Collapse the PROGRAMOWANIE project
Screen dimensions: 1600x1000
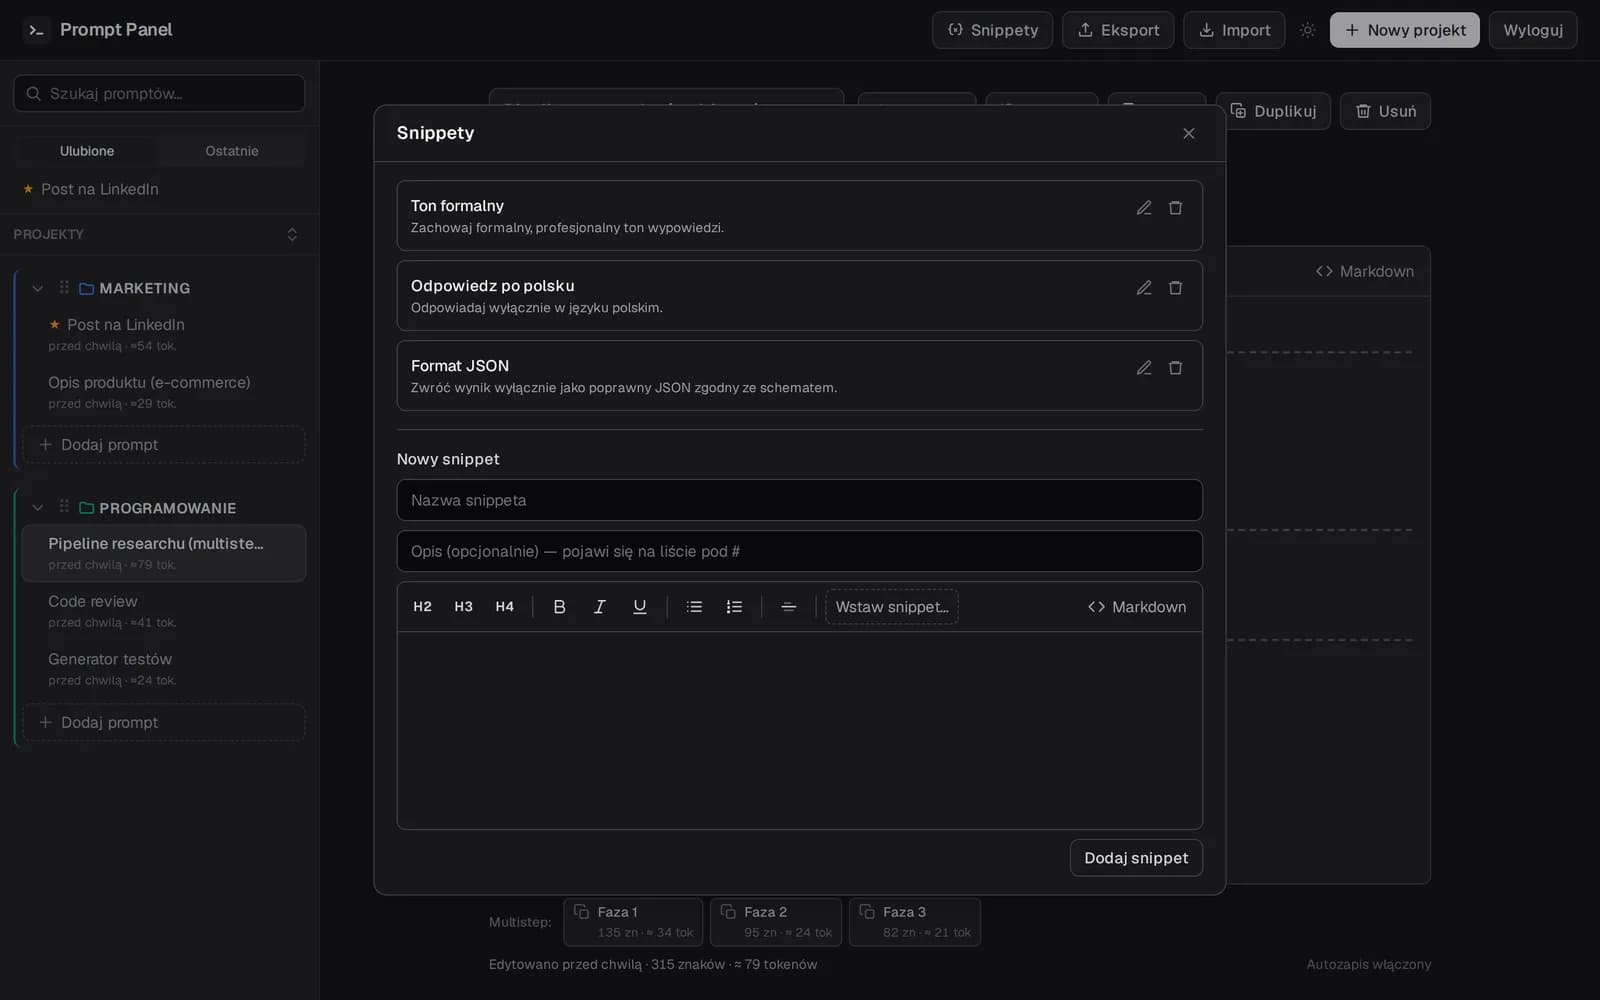[38, 508]
